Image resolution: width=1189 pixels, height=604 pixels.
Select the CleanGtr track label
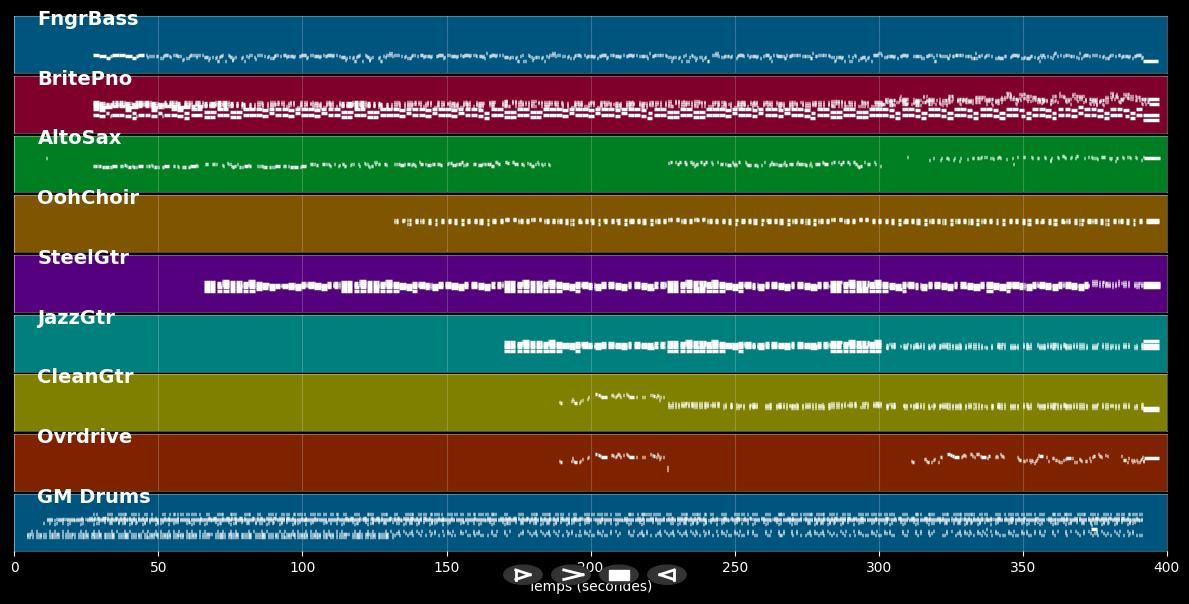[x=85, y=377]
